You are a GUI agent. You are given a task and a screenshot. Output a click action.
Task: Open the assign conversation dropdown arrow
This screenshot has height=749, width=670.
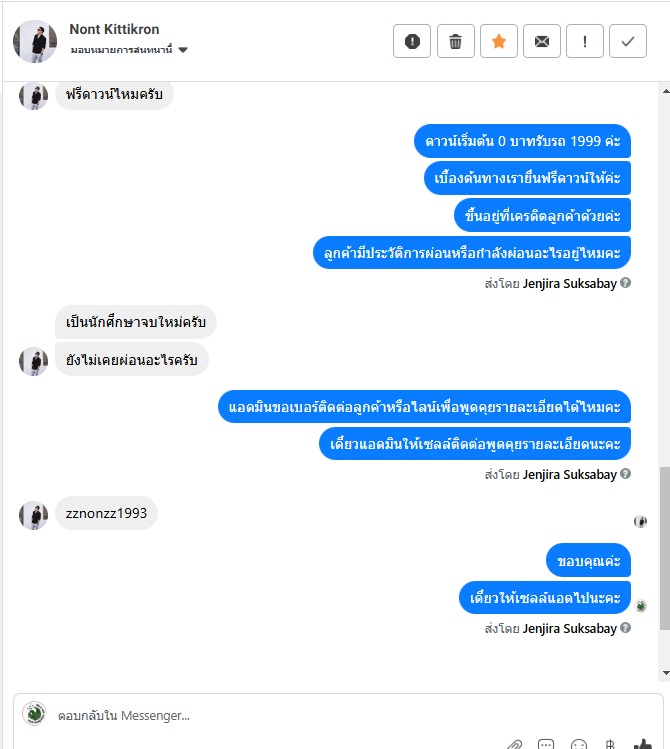(x=183, y=50)
